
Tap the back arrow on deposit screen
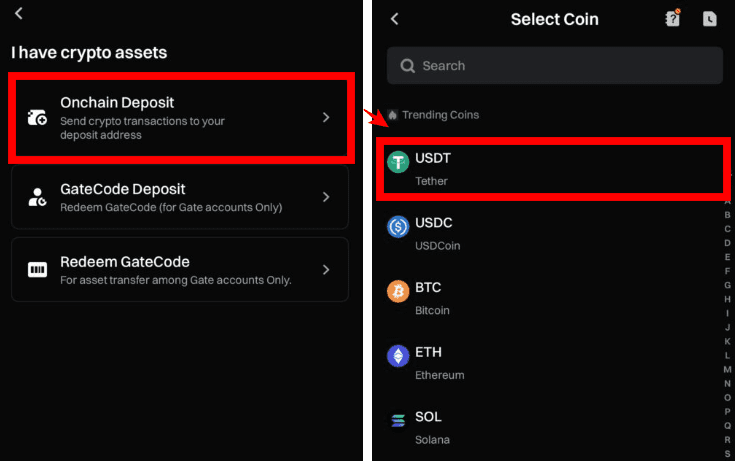[19, 13]
